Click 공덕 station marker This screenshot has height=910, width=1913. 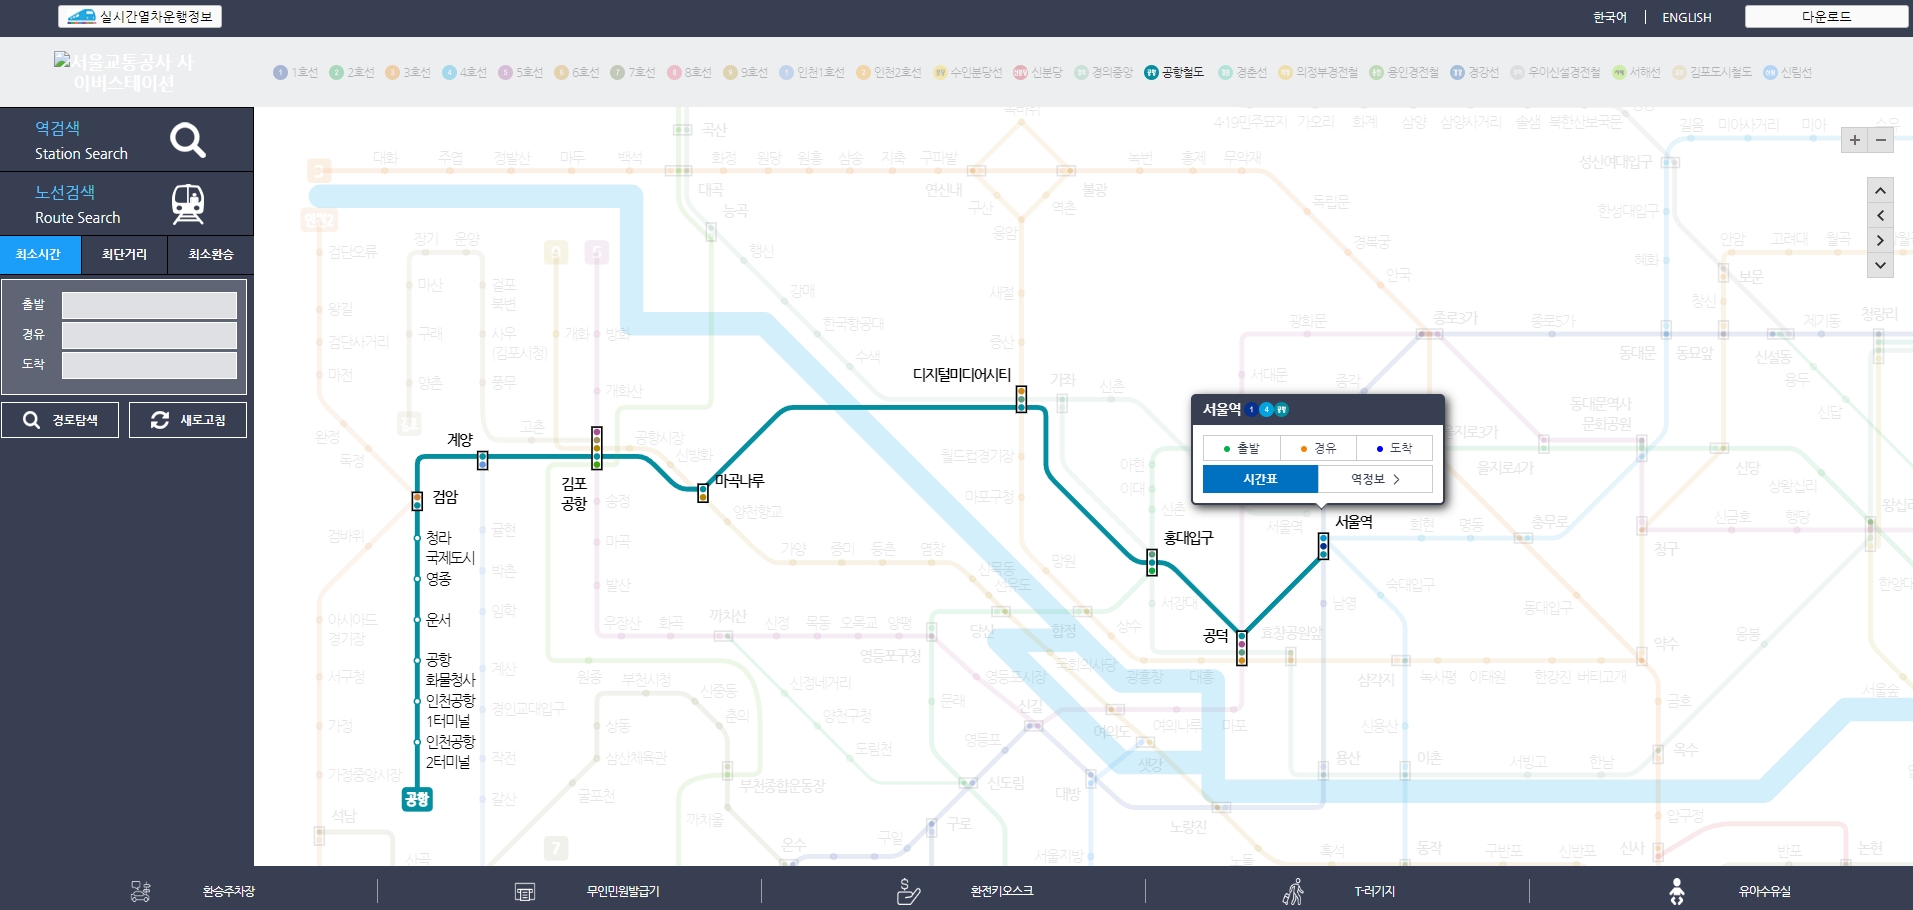[x=1241, y=648]
